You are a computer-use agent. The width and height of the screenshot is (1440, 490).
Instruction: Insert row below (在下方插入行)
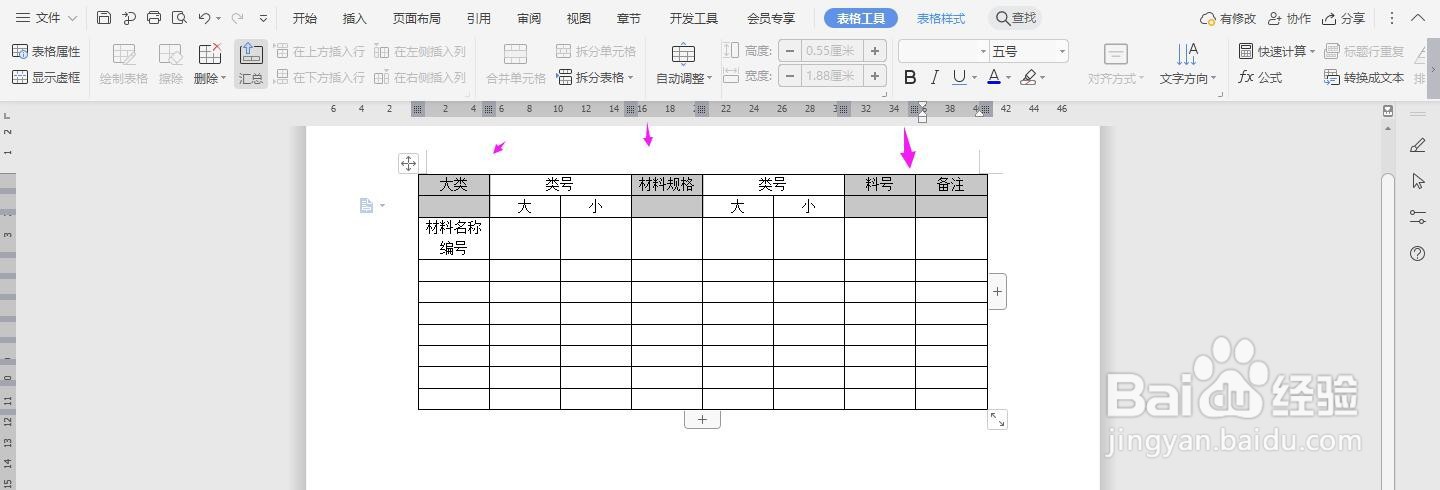[x=319, y=77]
